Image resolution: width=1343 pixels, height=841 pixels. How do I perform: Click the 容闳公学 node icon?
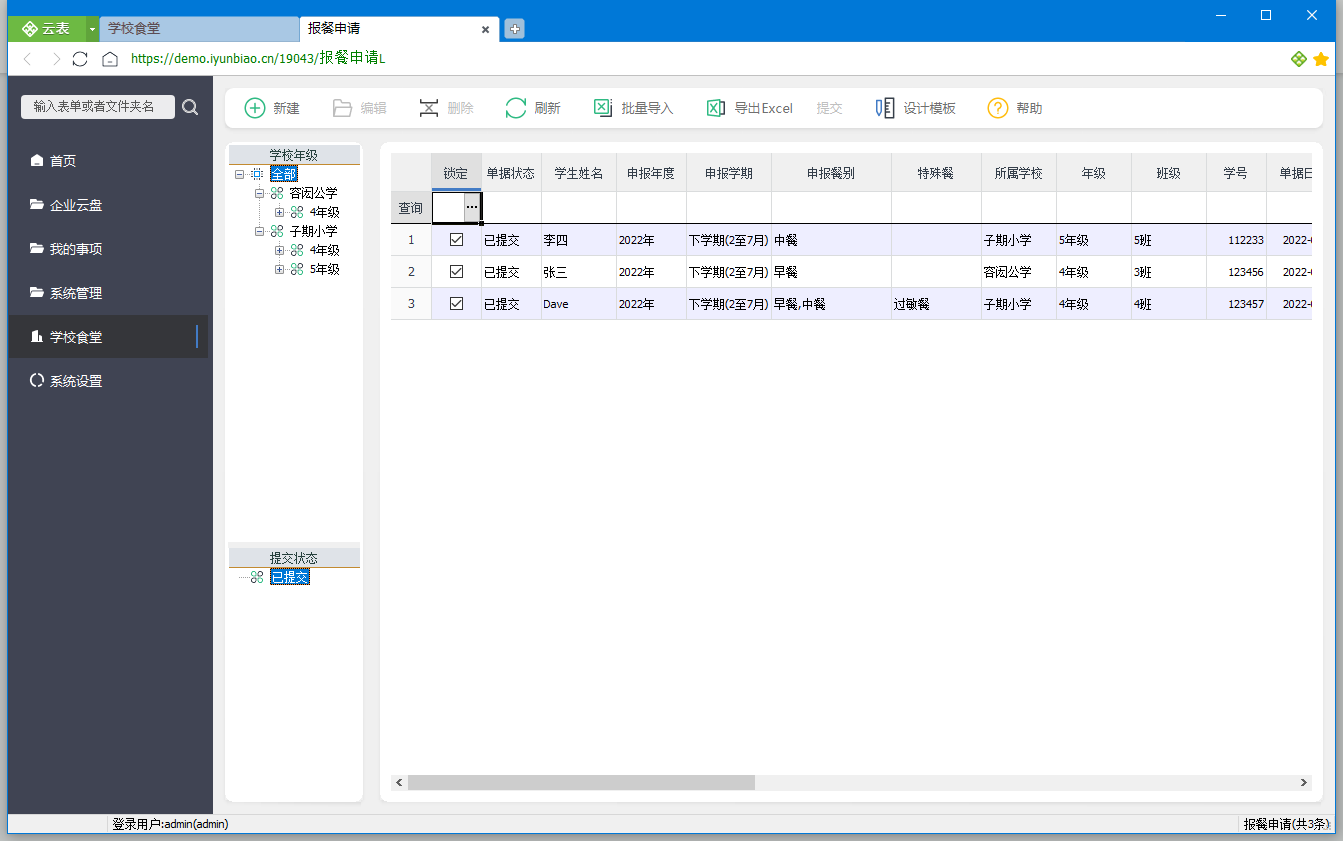point(277,193)
